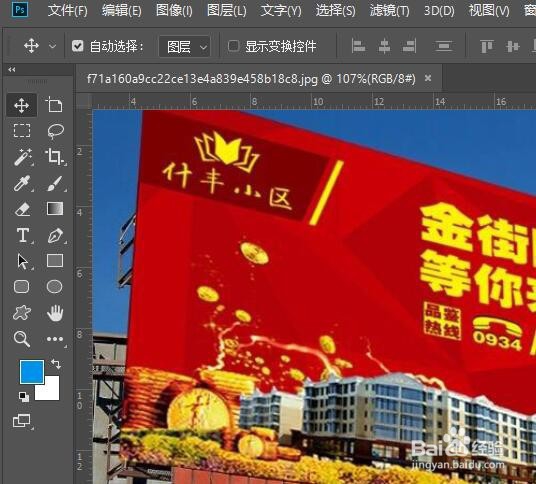Align horizontal centers in options bar

pos(384,46)
